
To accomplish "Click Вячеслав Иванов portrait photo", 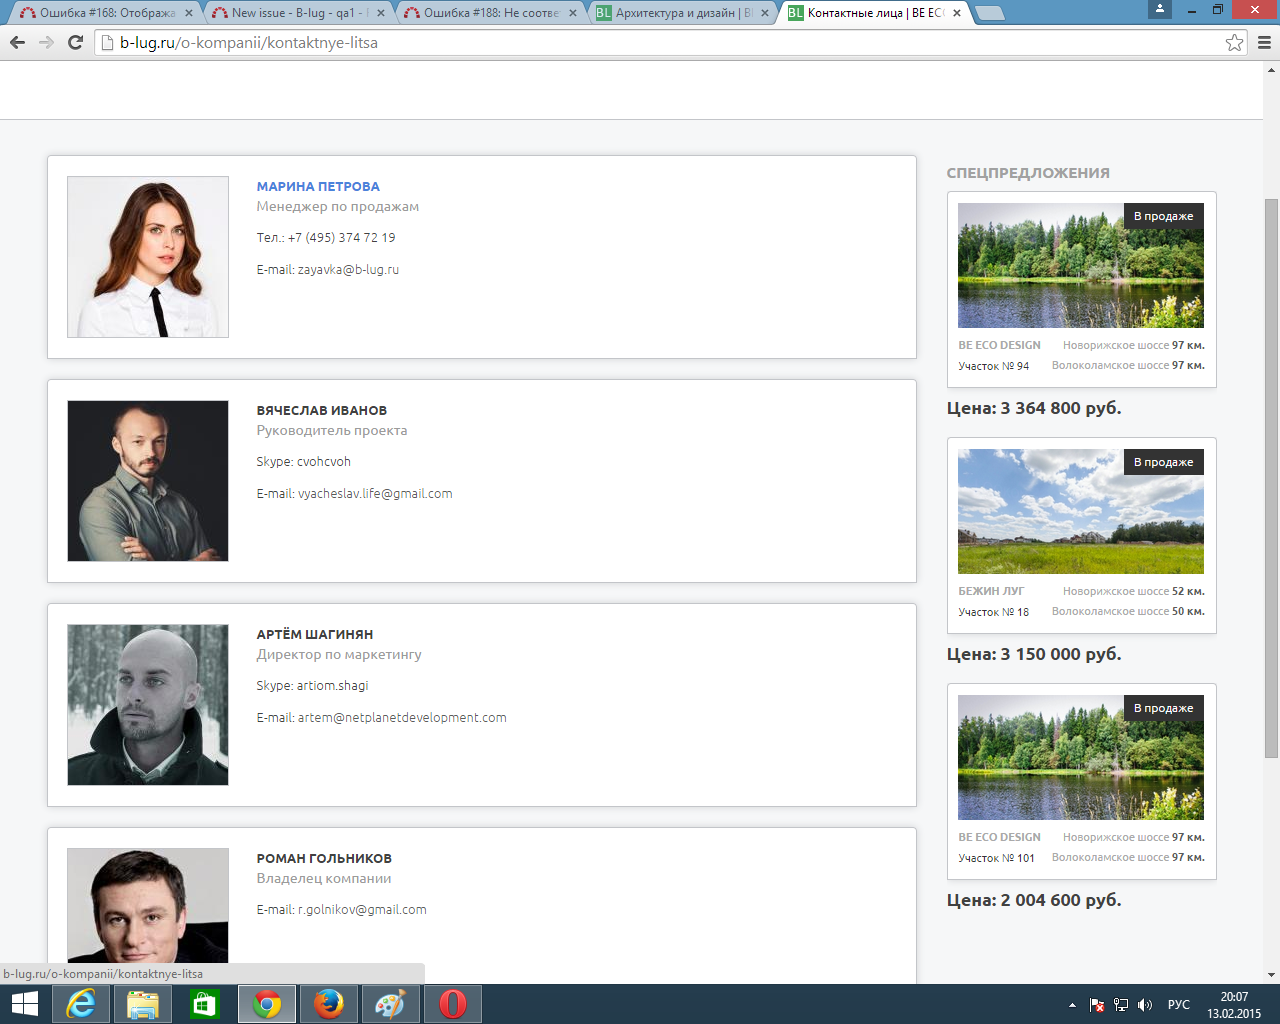I will 148,481.
